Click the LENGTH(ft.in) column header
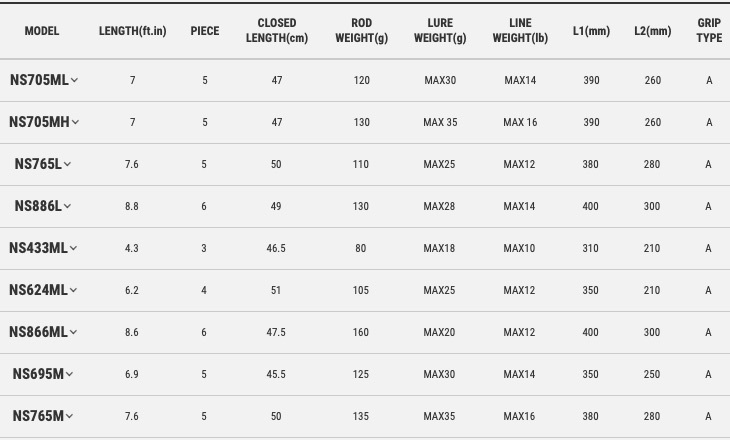 pyautogui.click(x=132, y=31)
